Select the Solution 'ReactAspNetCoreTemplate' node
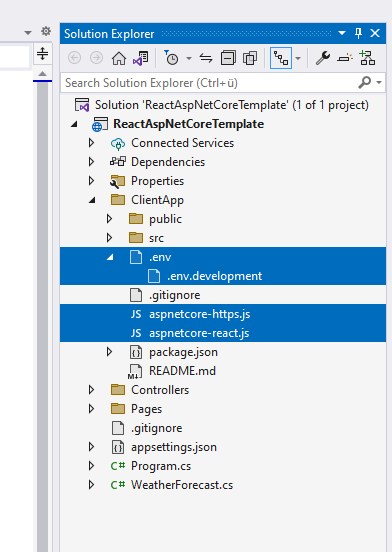 pyautogui.click(x=232, y=105)
